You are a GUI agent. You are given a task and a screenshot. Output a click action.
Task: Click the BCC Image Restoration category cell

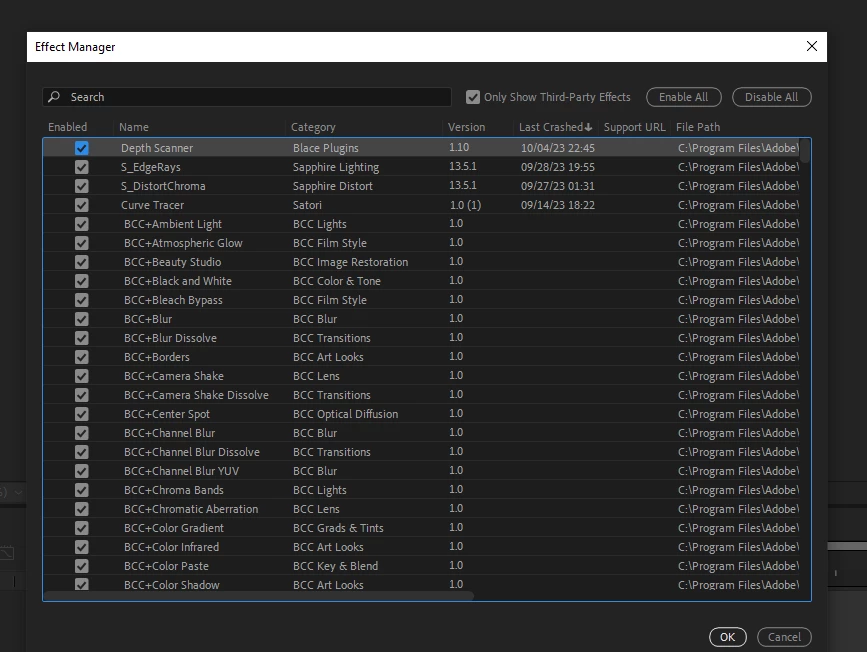coord(351,262)
